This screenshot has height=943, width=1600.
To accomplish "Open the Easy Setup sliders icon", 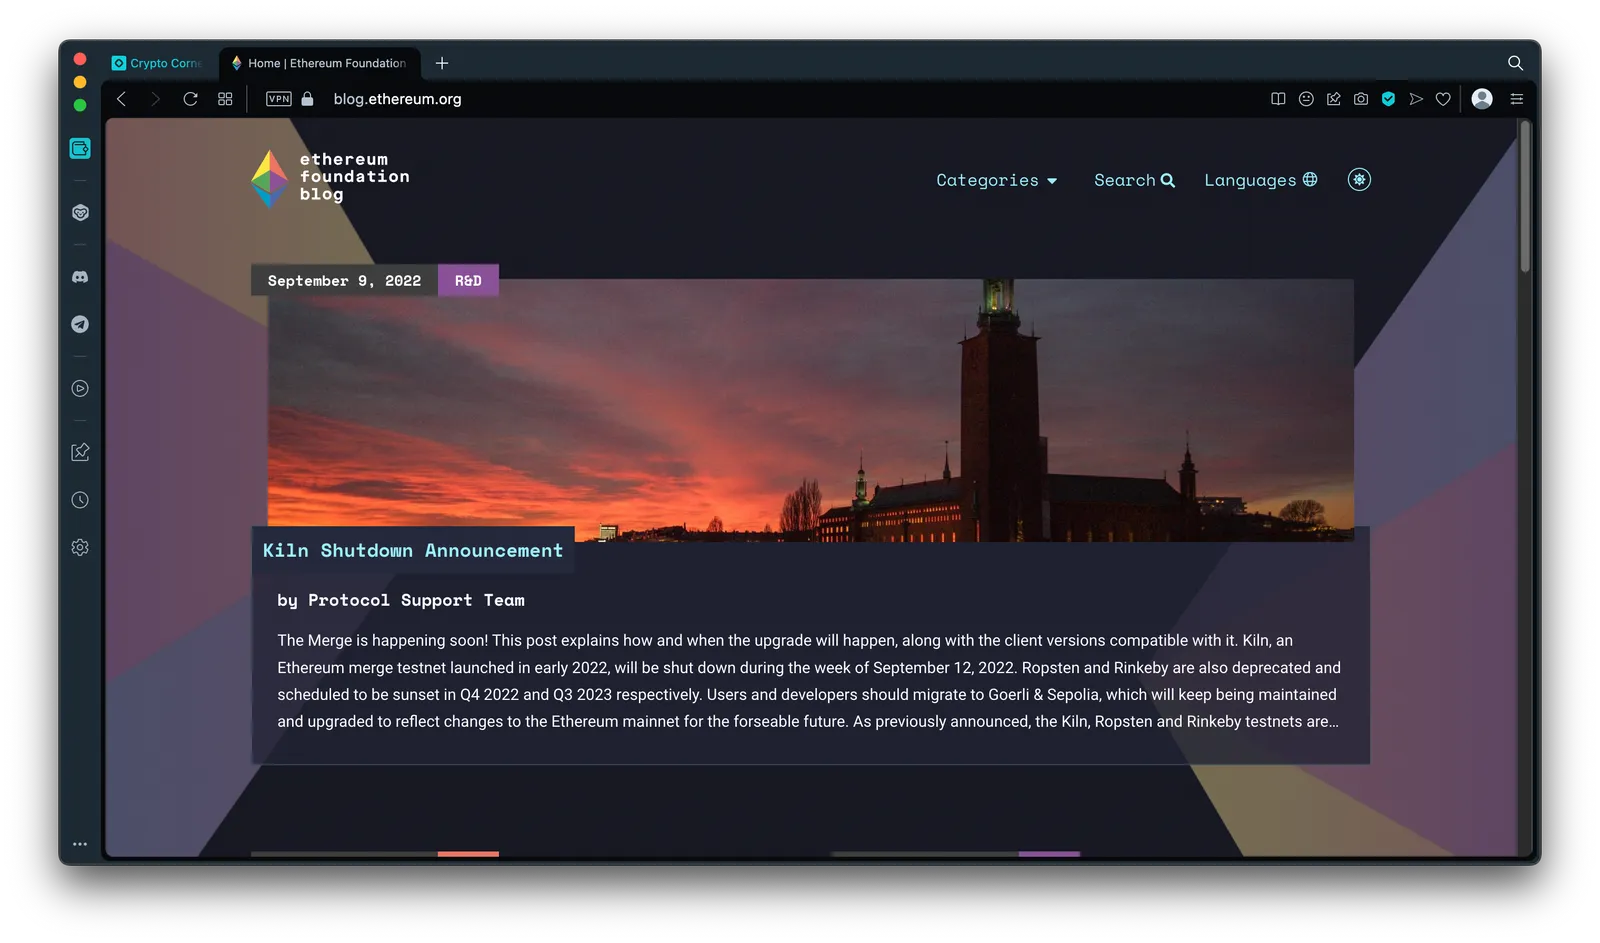I will pyautogui.click(x=1517, y=99).
